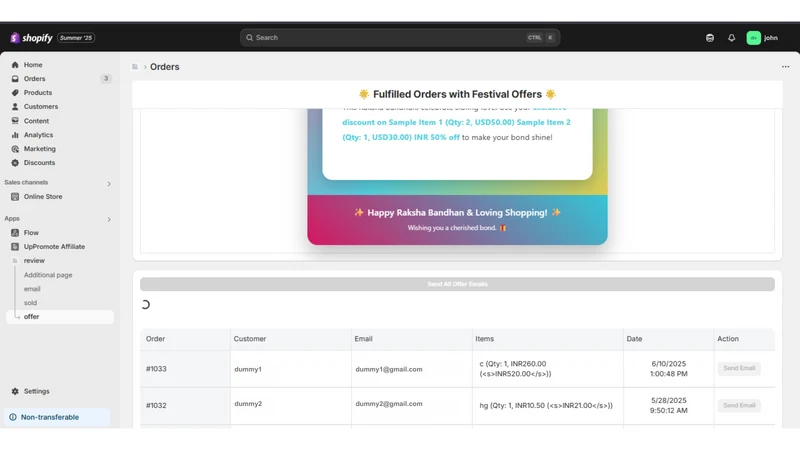This screenshot has height=450, width=800.
Task: Focus the Search input field
Action: click(x=400, y=38)
